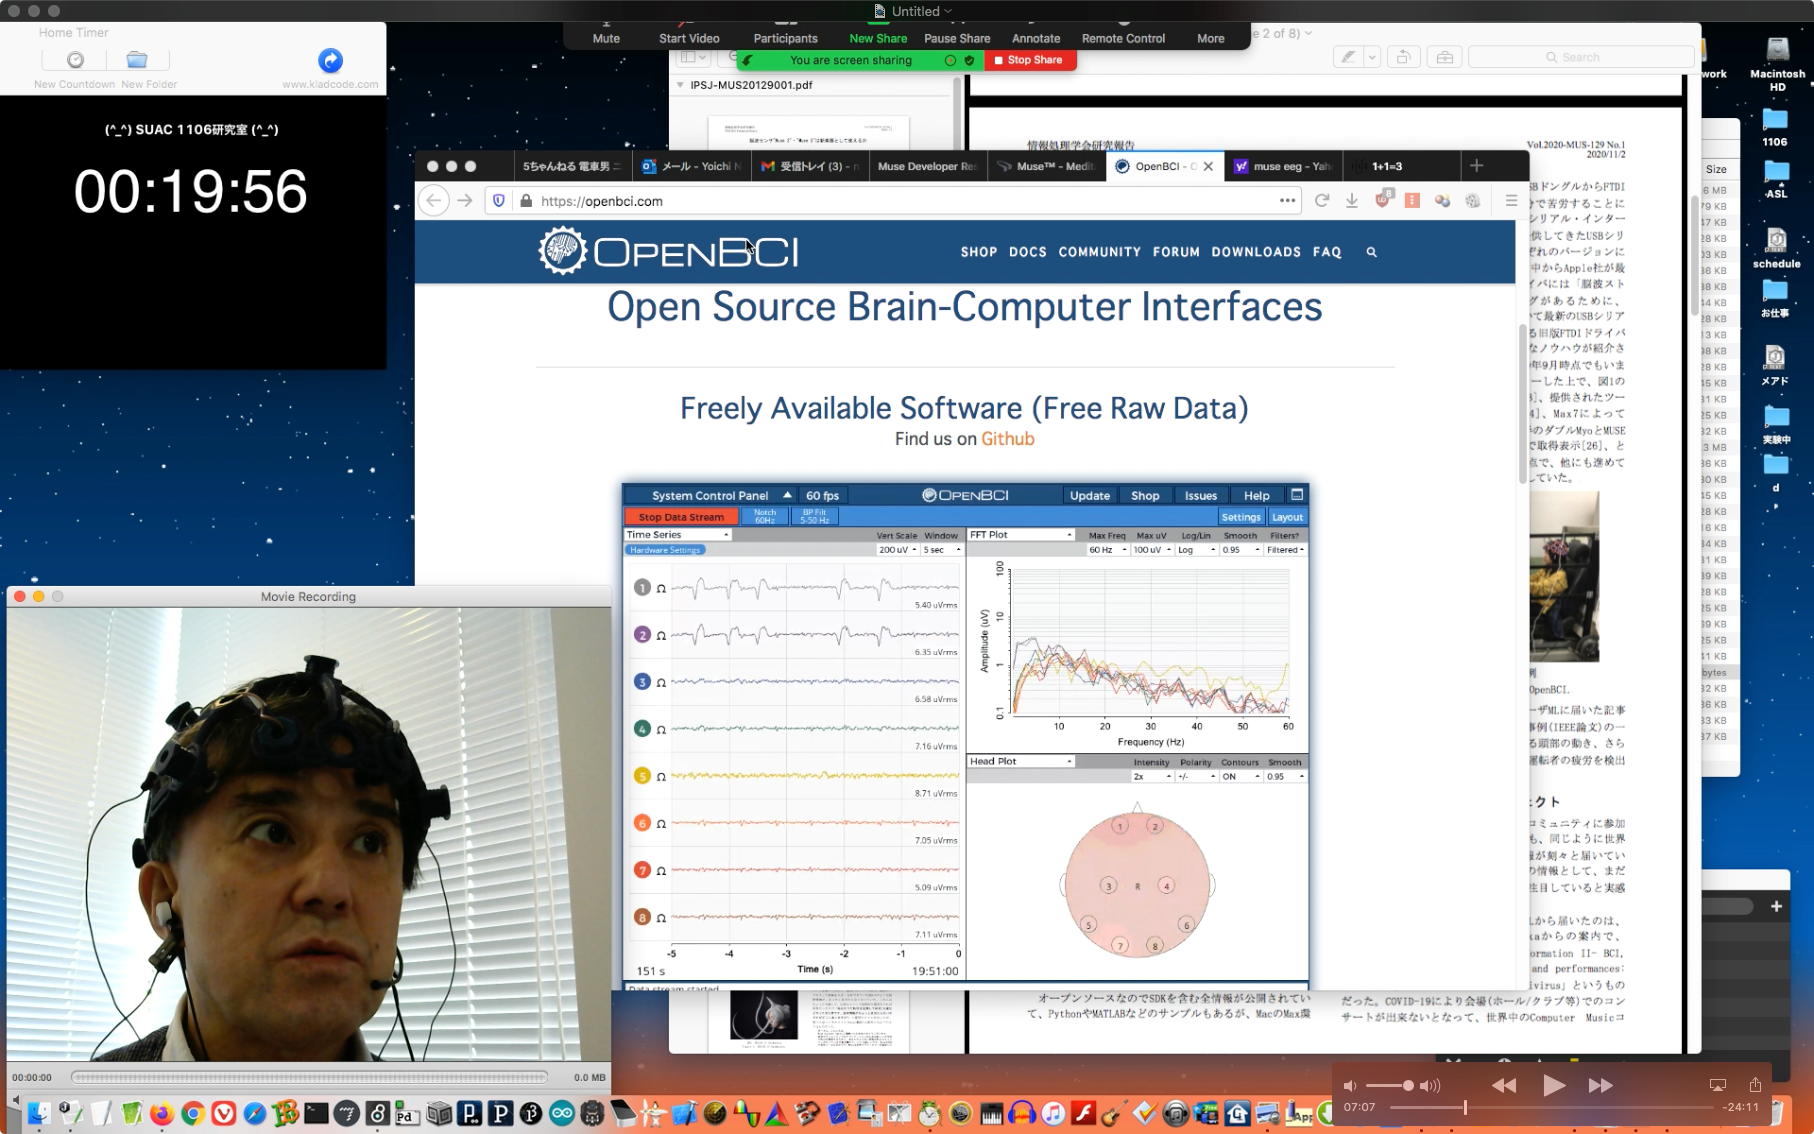The height and width of the screenshot is (1134, 1814).
Task: Toggle impedance check for channel 2
Action: tap(661, 635)
